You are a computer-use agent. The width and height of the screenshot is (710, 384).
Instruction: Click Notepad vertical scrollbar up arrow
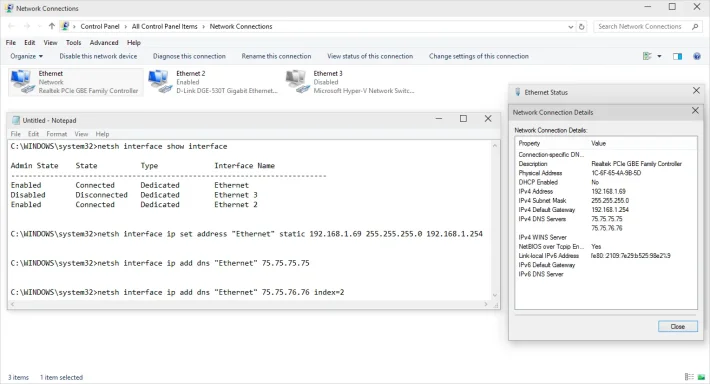[494, 145]
